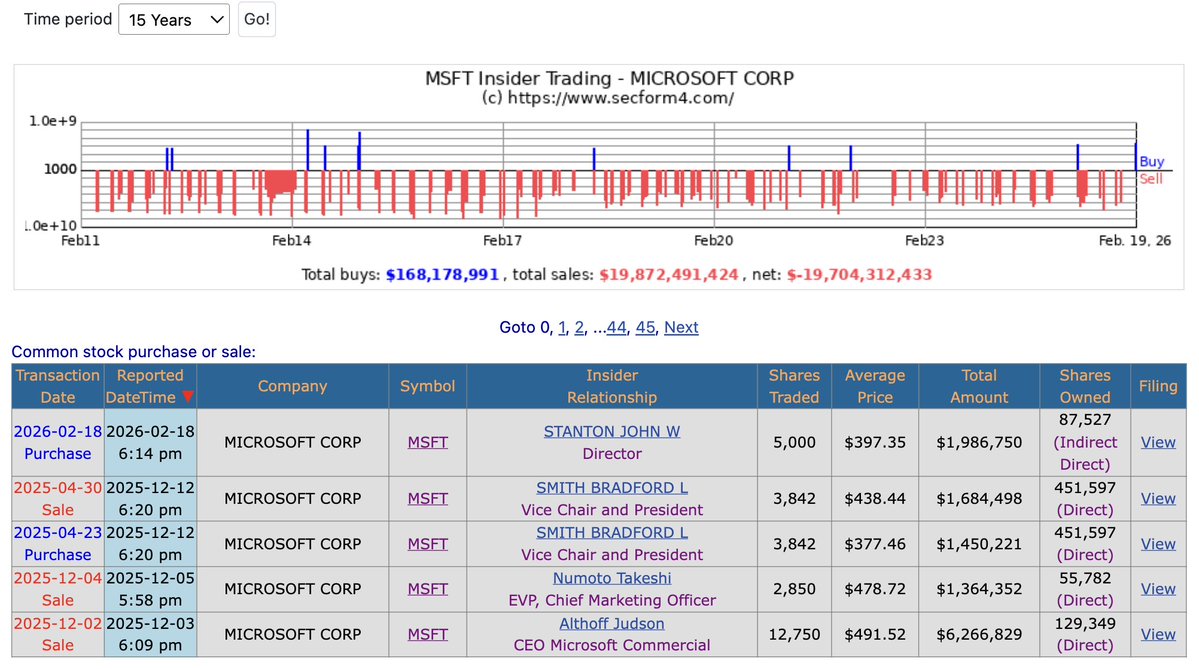Click the MSFT symbol link in the first row
The image size is (1199, 669).
click(427, 442)
